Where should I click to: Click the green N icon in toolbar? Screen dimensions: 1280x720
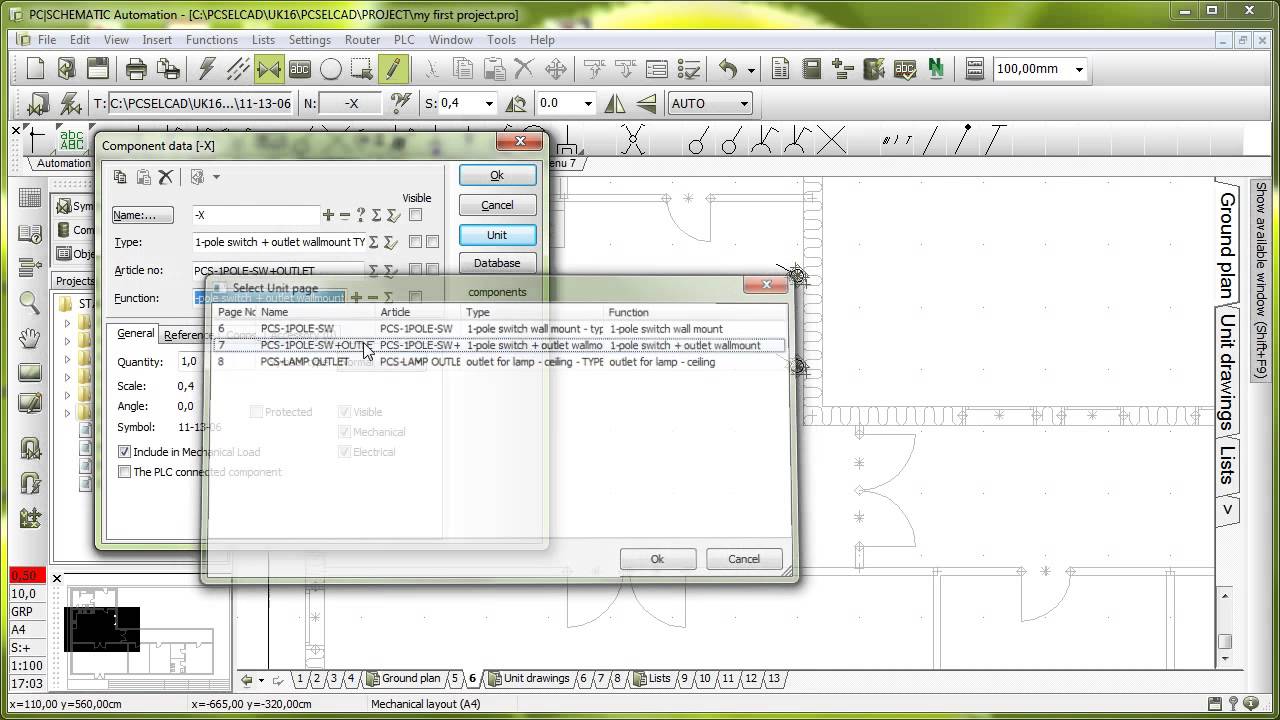(936, 69)
